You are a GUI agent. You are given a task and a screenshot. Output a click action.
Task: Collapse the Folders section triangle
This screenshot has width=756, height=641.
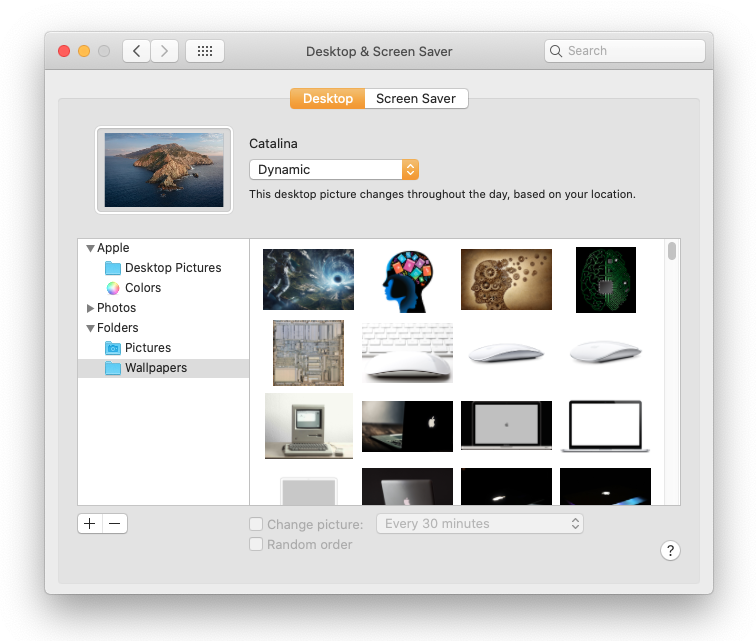(90, 328)
